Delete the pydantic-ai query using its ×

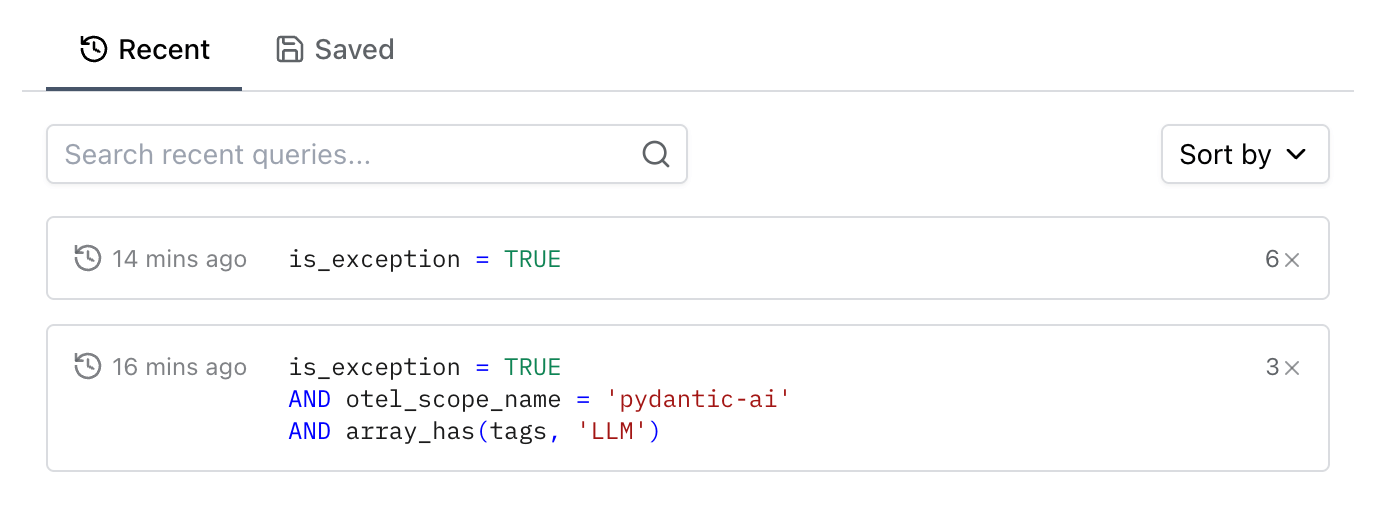[x=1292, y=368]
